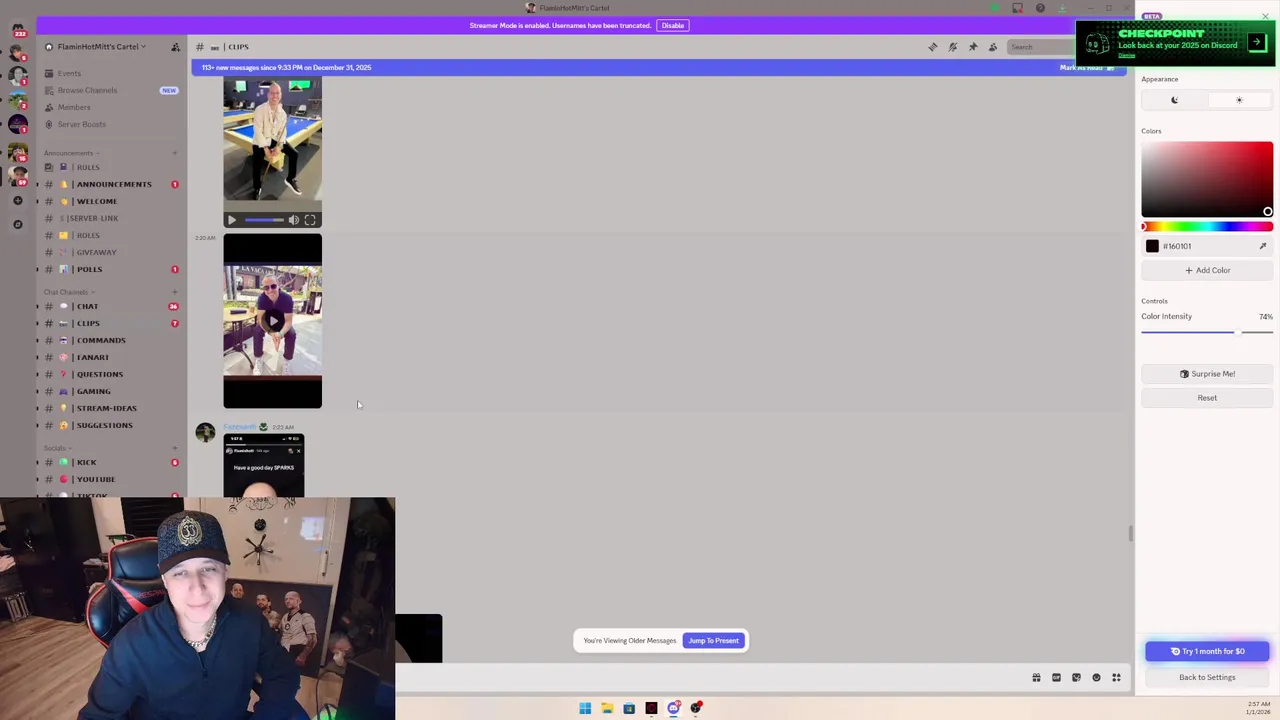The image size is (1280, 720).
Task: Open the Threads icon in channel header
Action: 933,47
